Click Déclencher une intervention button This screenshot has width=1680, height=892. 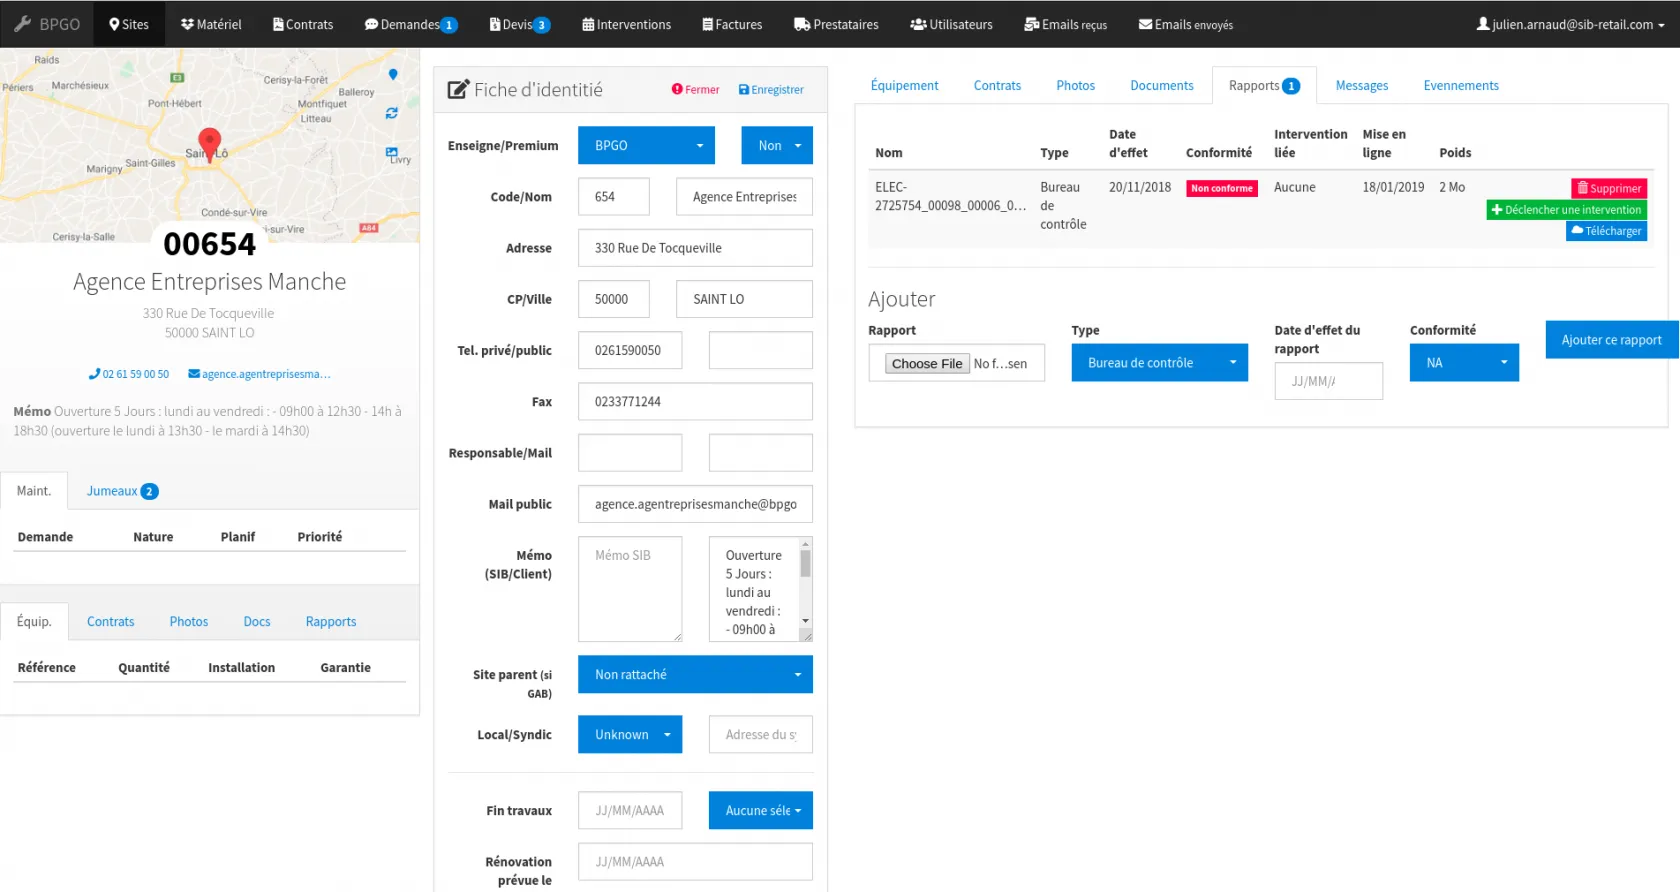coord(1566,210)
